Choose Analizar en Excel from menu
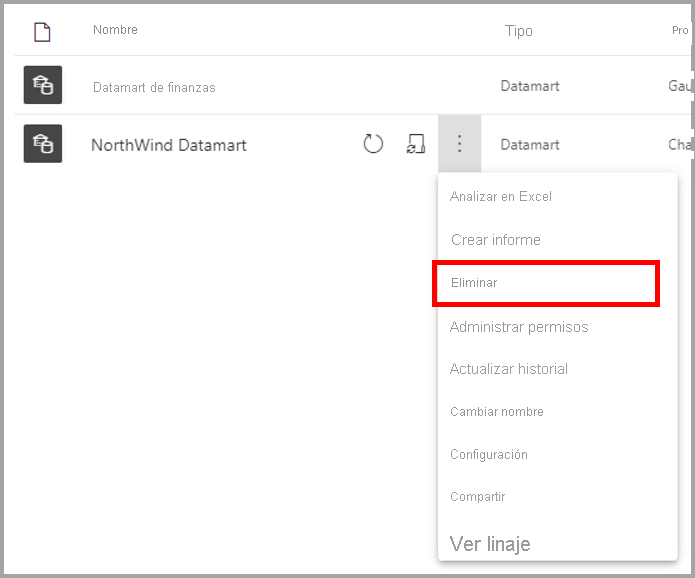The width and height of the screenshot is (695, 578). (x=500, y=196)
